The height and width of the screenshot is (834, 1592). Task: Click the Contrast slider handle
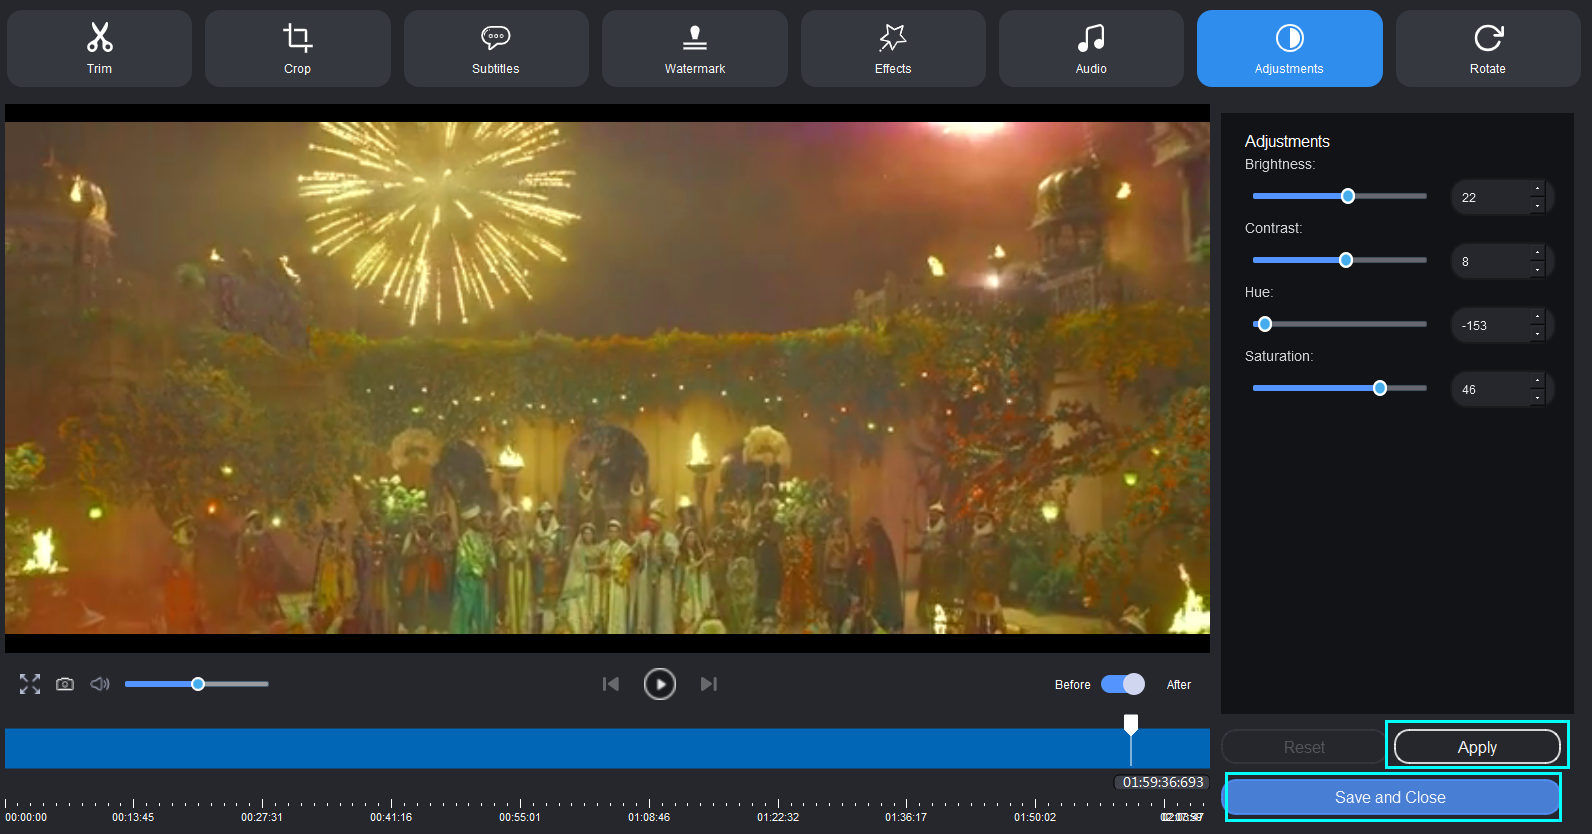[x=1346, y=260]
